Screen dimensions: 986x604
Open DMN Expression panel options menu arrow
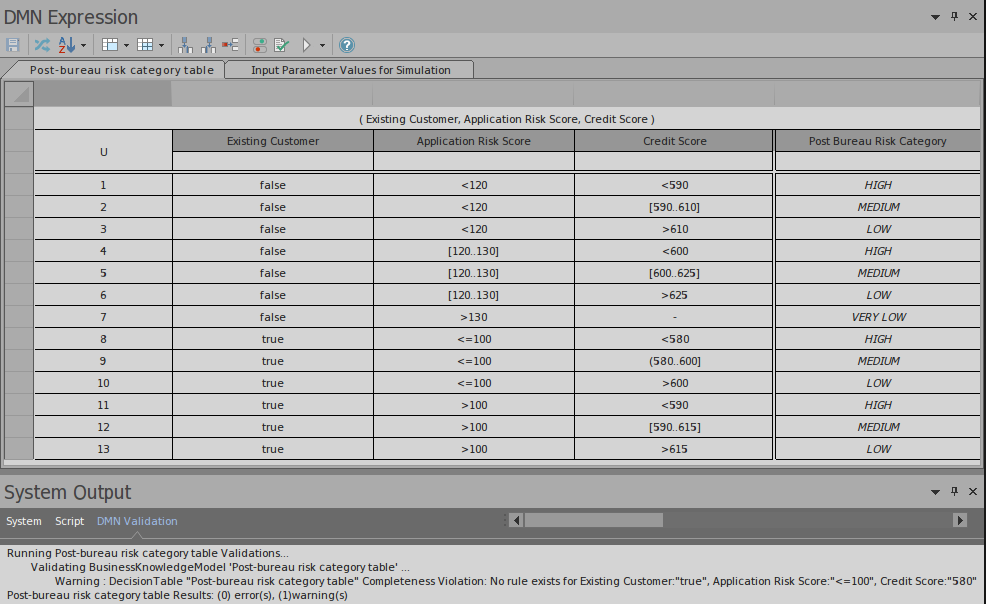tap(935, 17)
